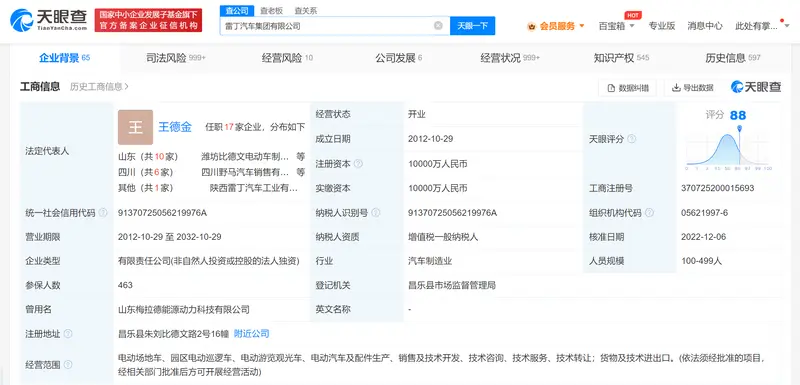
Task: Click the 导出数据 download button
Action: [692, 88]
